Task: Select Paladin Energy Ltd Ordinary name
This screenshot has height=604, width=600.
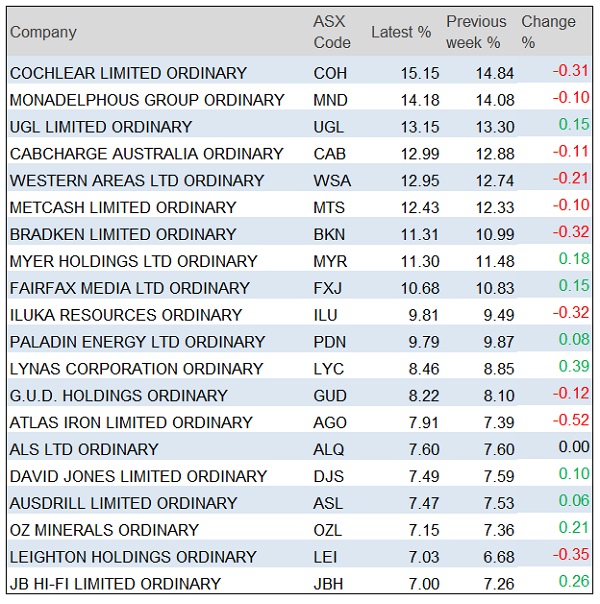Action: pos(137,343)
